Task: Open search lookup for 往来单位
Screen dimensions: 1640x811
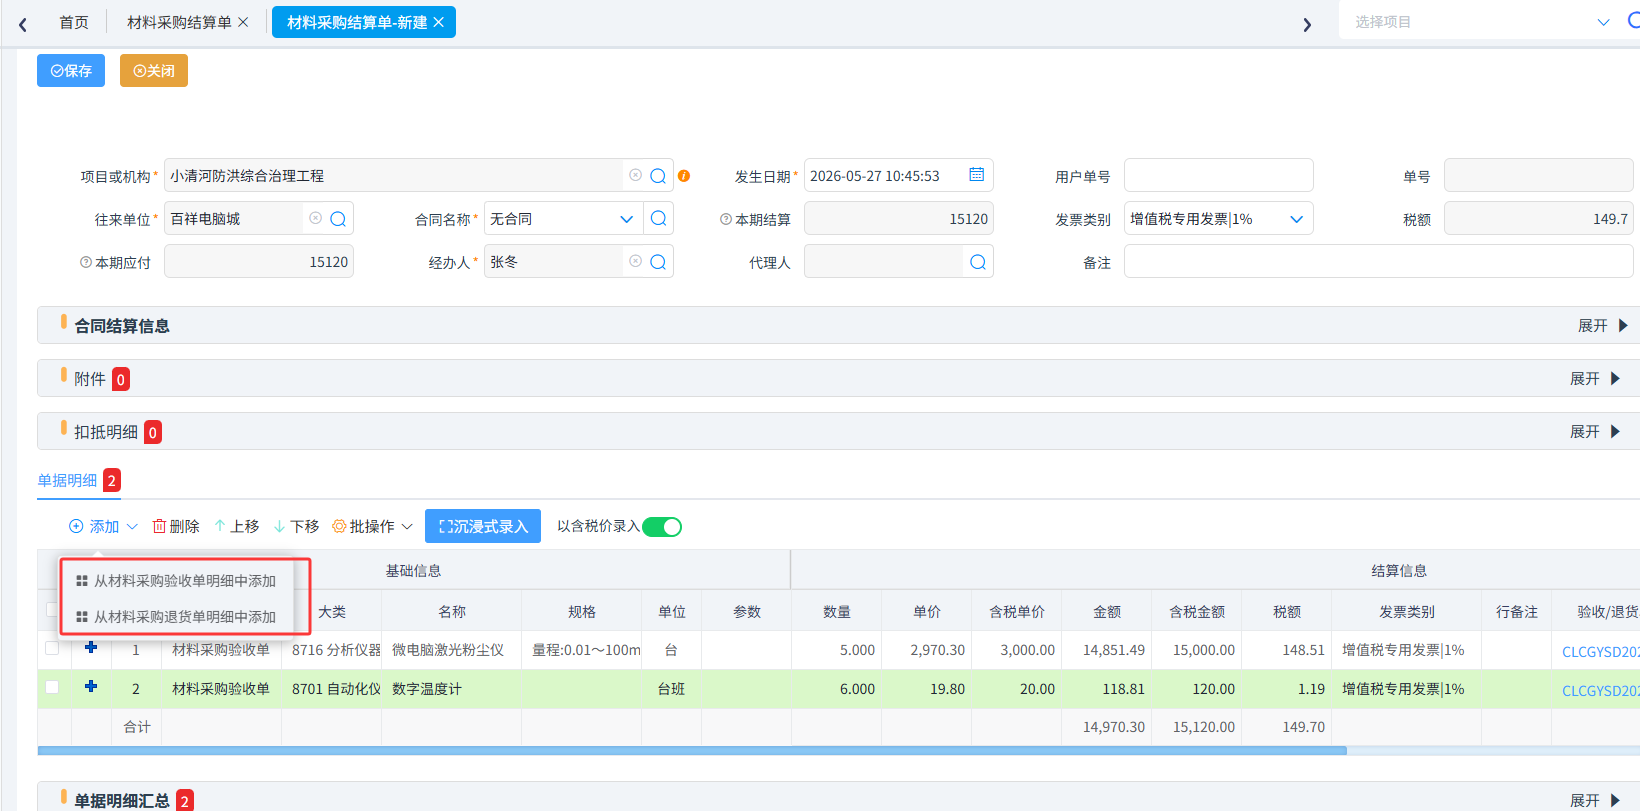Action: coord(338,219)
